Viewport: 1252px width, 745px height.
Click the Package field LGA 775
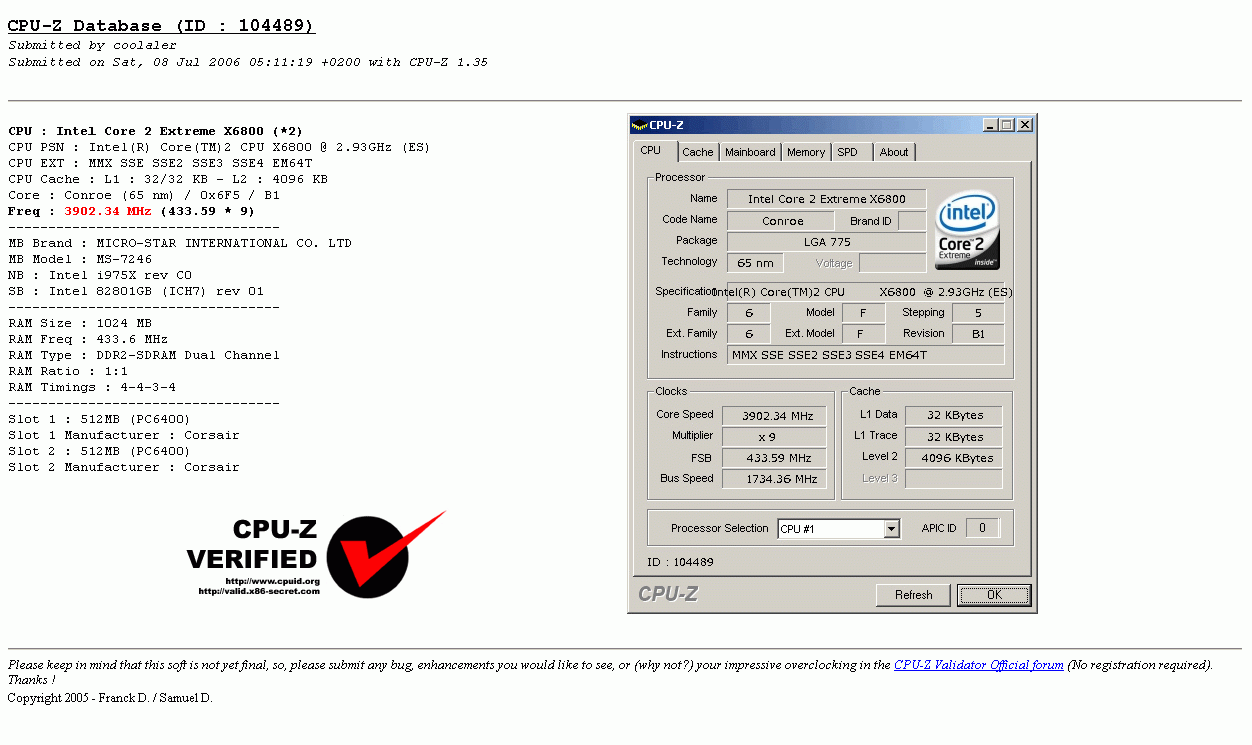826,242
